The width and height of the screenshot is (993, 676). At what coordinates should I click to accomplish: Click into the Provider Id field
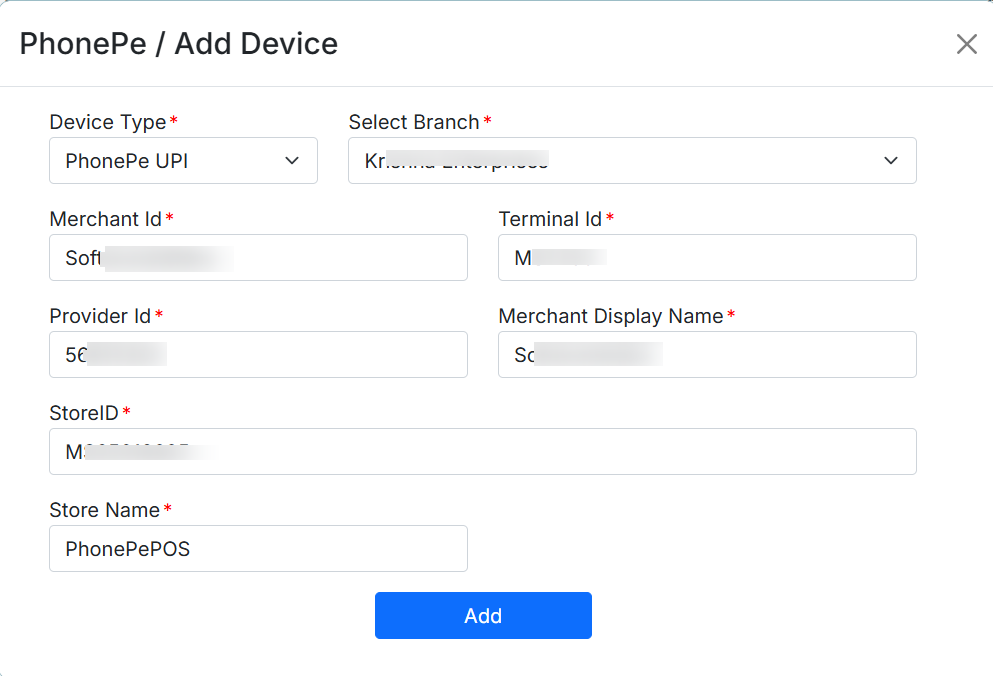click(x=258, y=355)
